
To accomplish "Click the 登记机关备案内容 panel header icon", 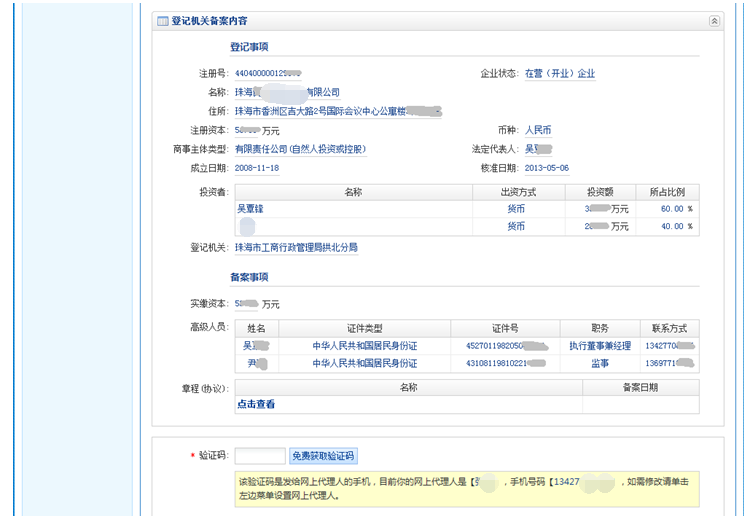I will [162, 21].
